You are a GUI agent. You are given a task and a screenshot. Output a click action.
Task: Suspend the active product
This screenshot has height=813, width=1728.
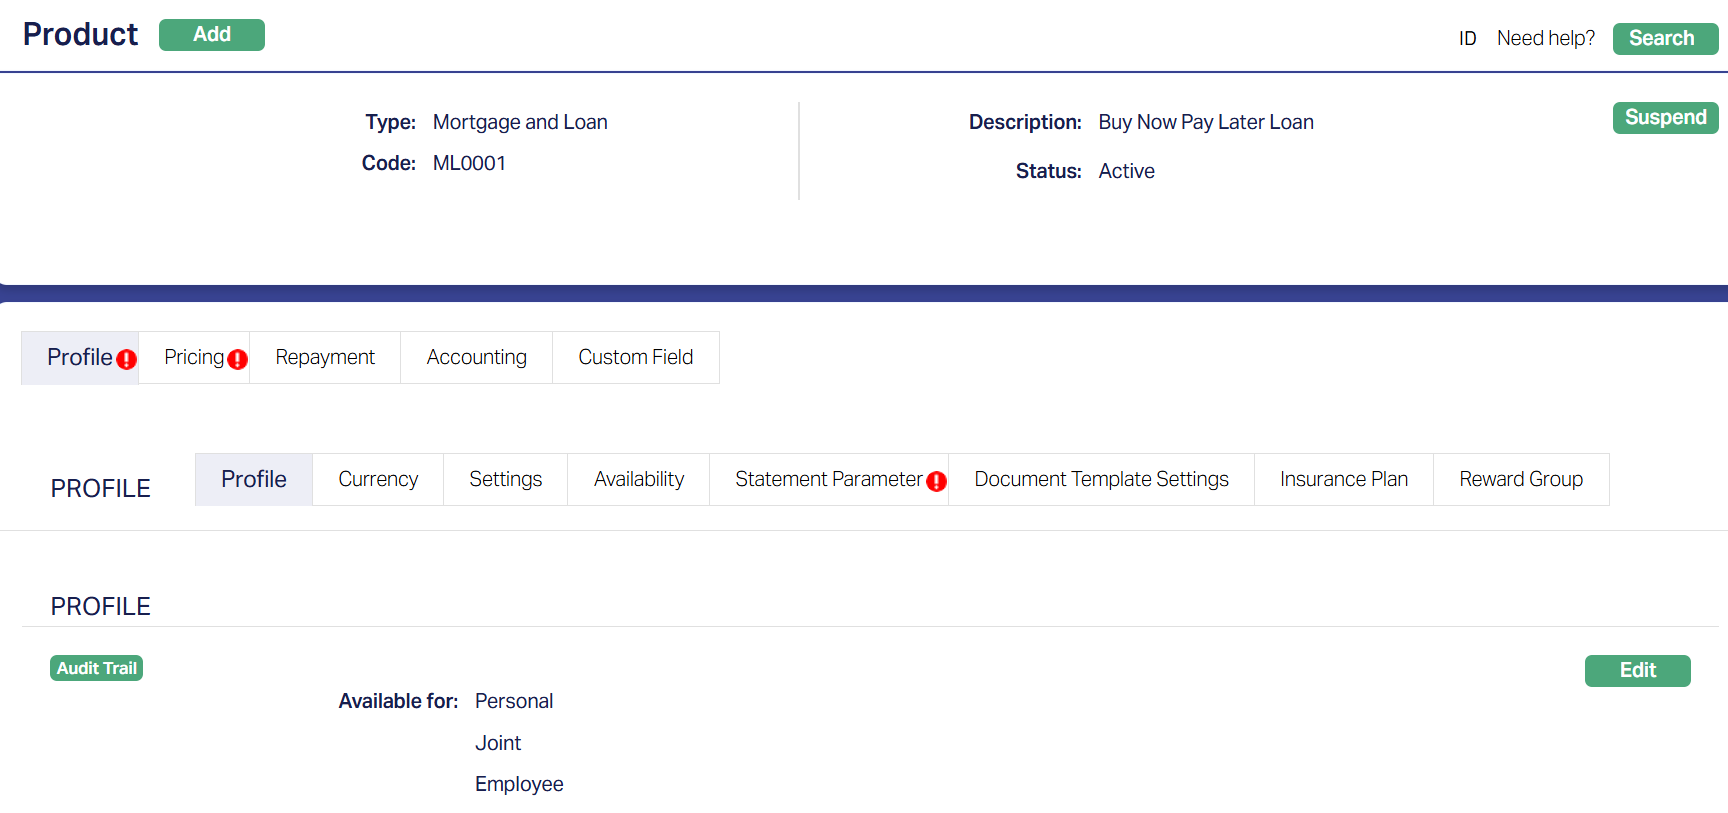pos(1664,118)
